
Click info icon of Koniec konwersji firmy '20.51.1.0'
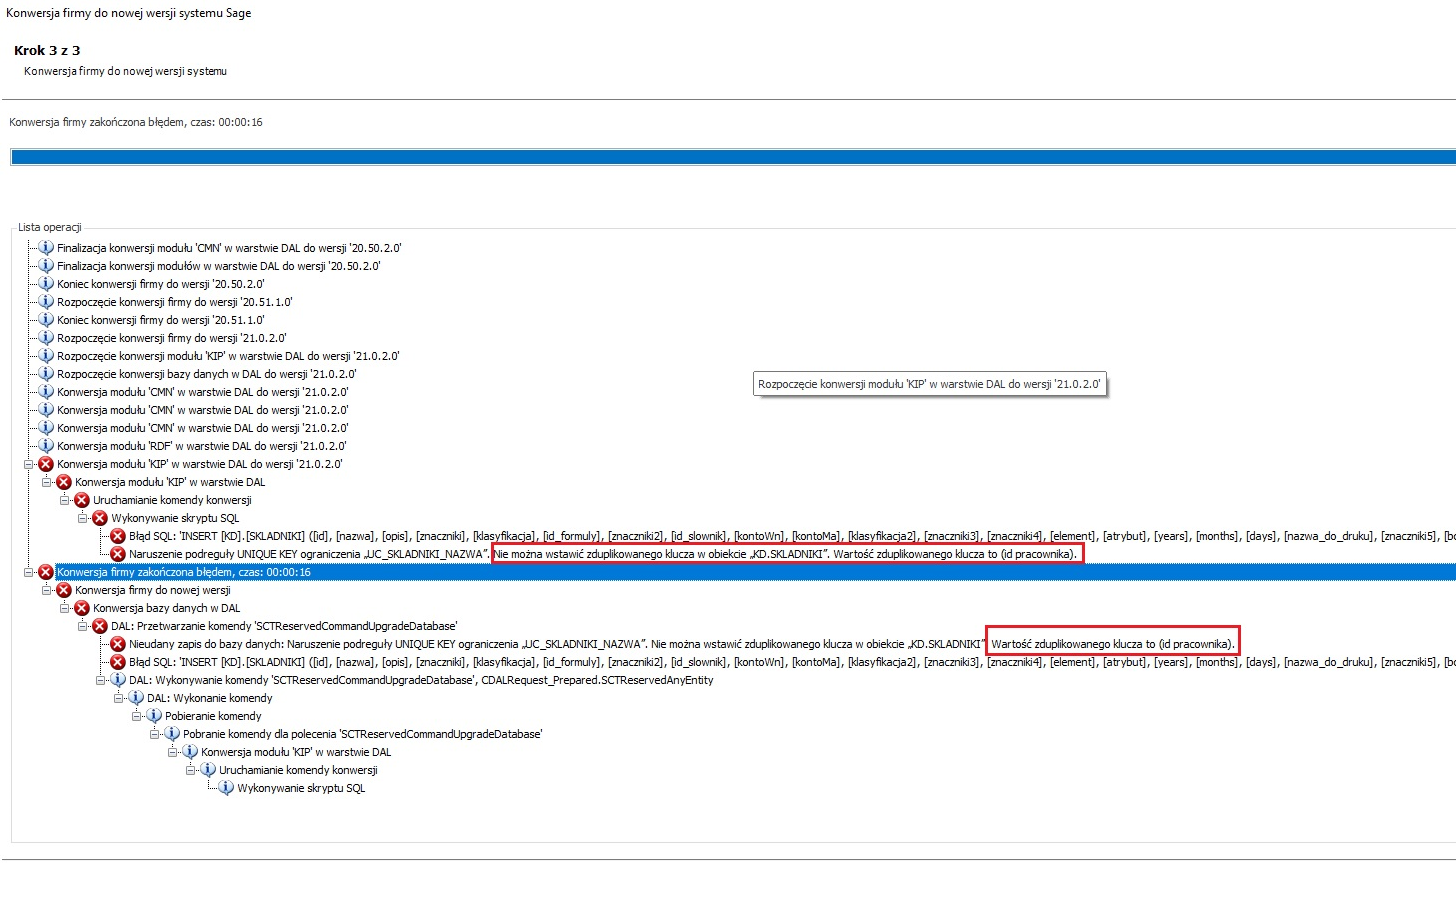(x=46, y=320)
